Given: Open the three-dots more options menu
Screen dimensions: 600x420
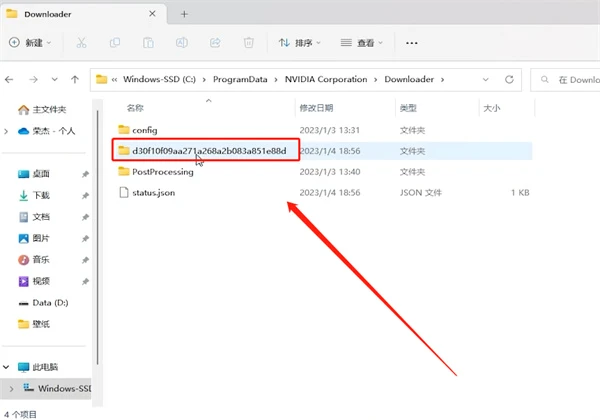Looking at the screenshot, I should click(x=411, y=43).
